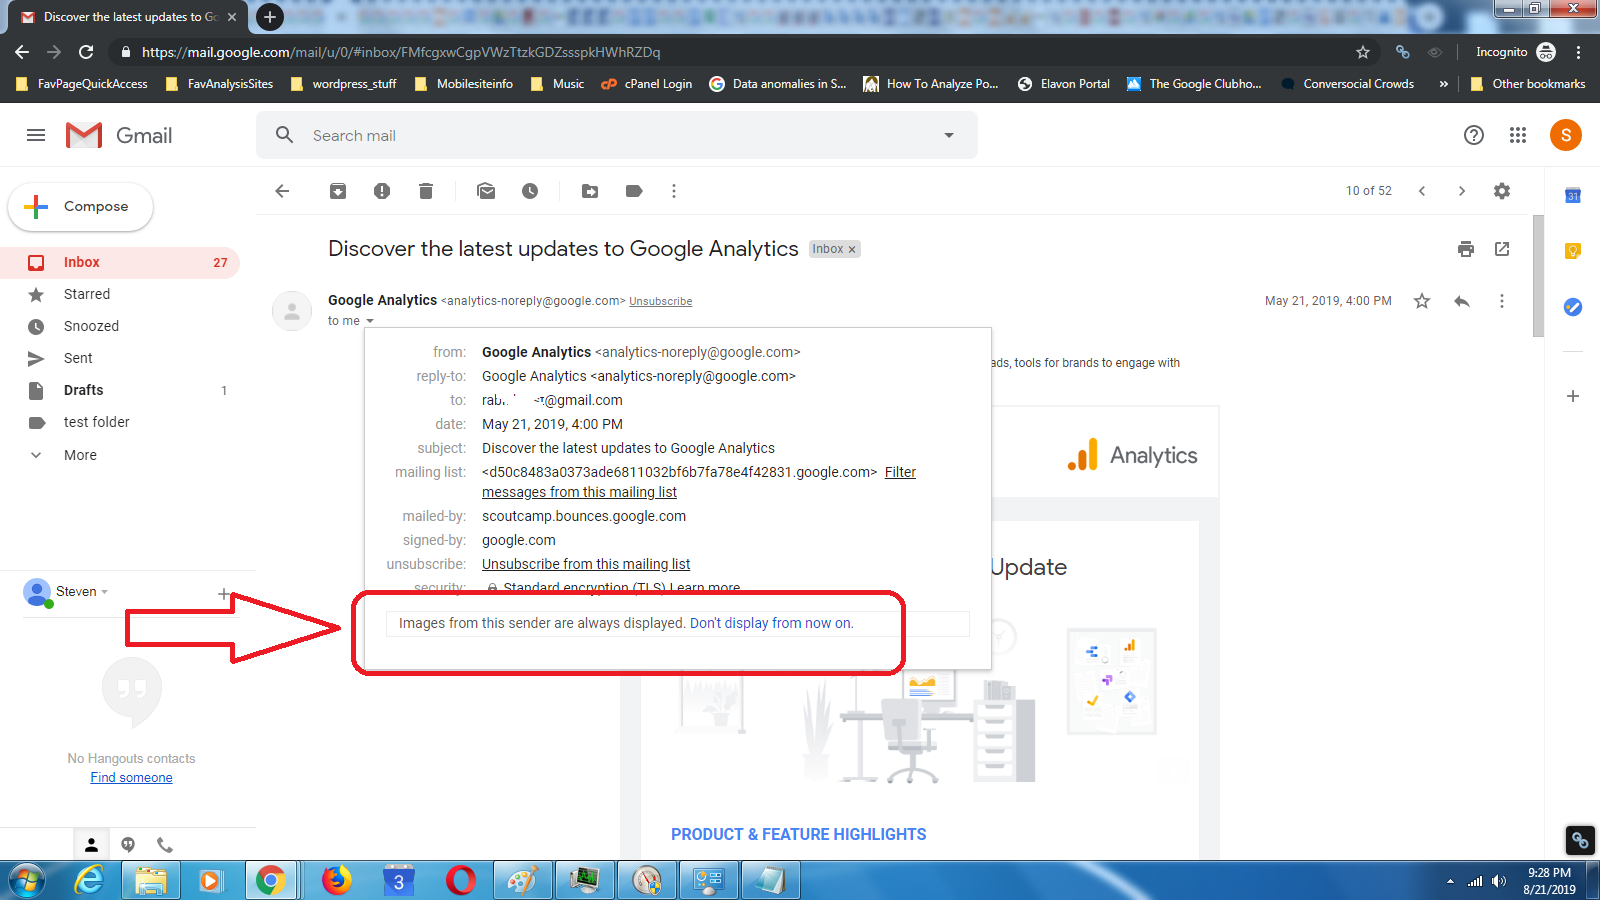
Task: Click the message pane vertical scrollbar
Action: 1538,275
